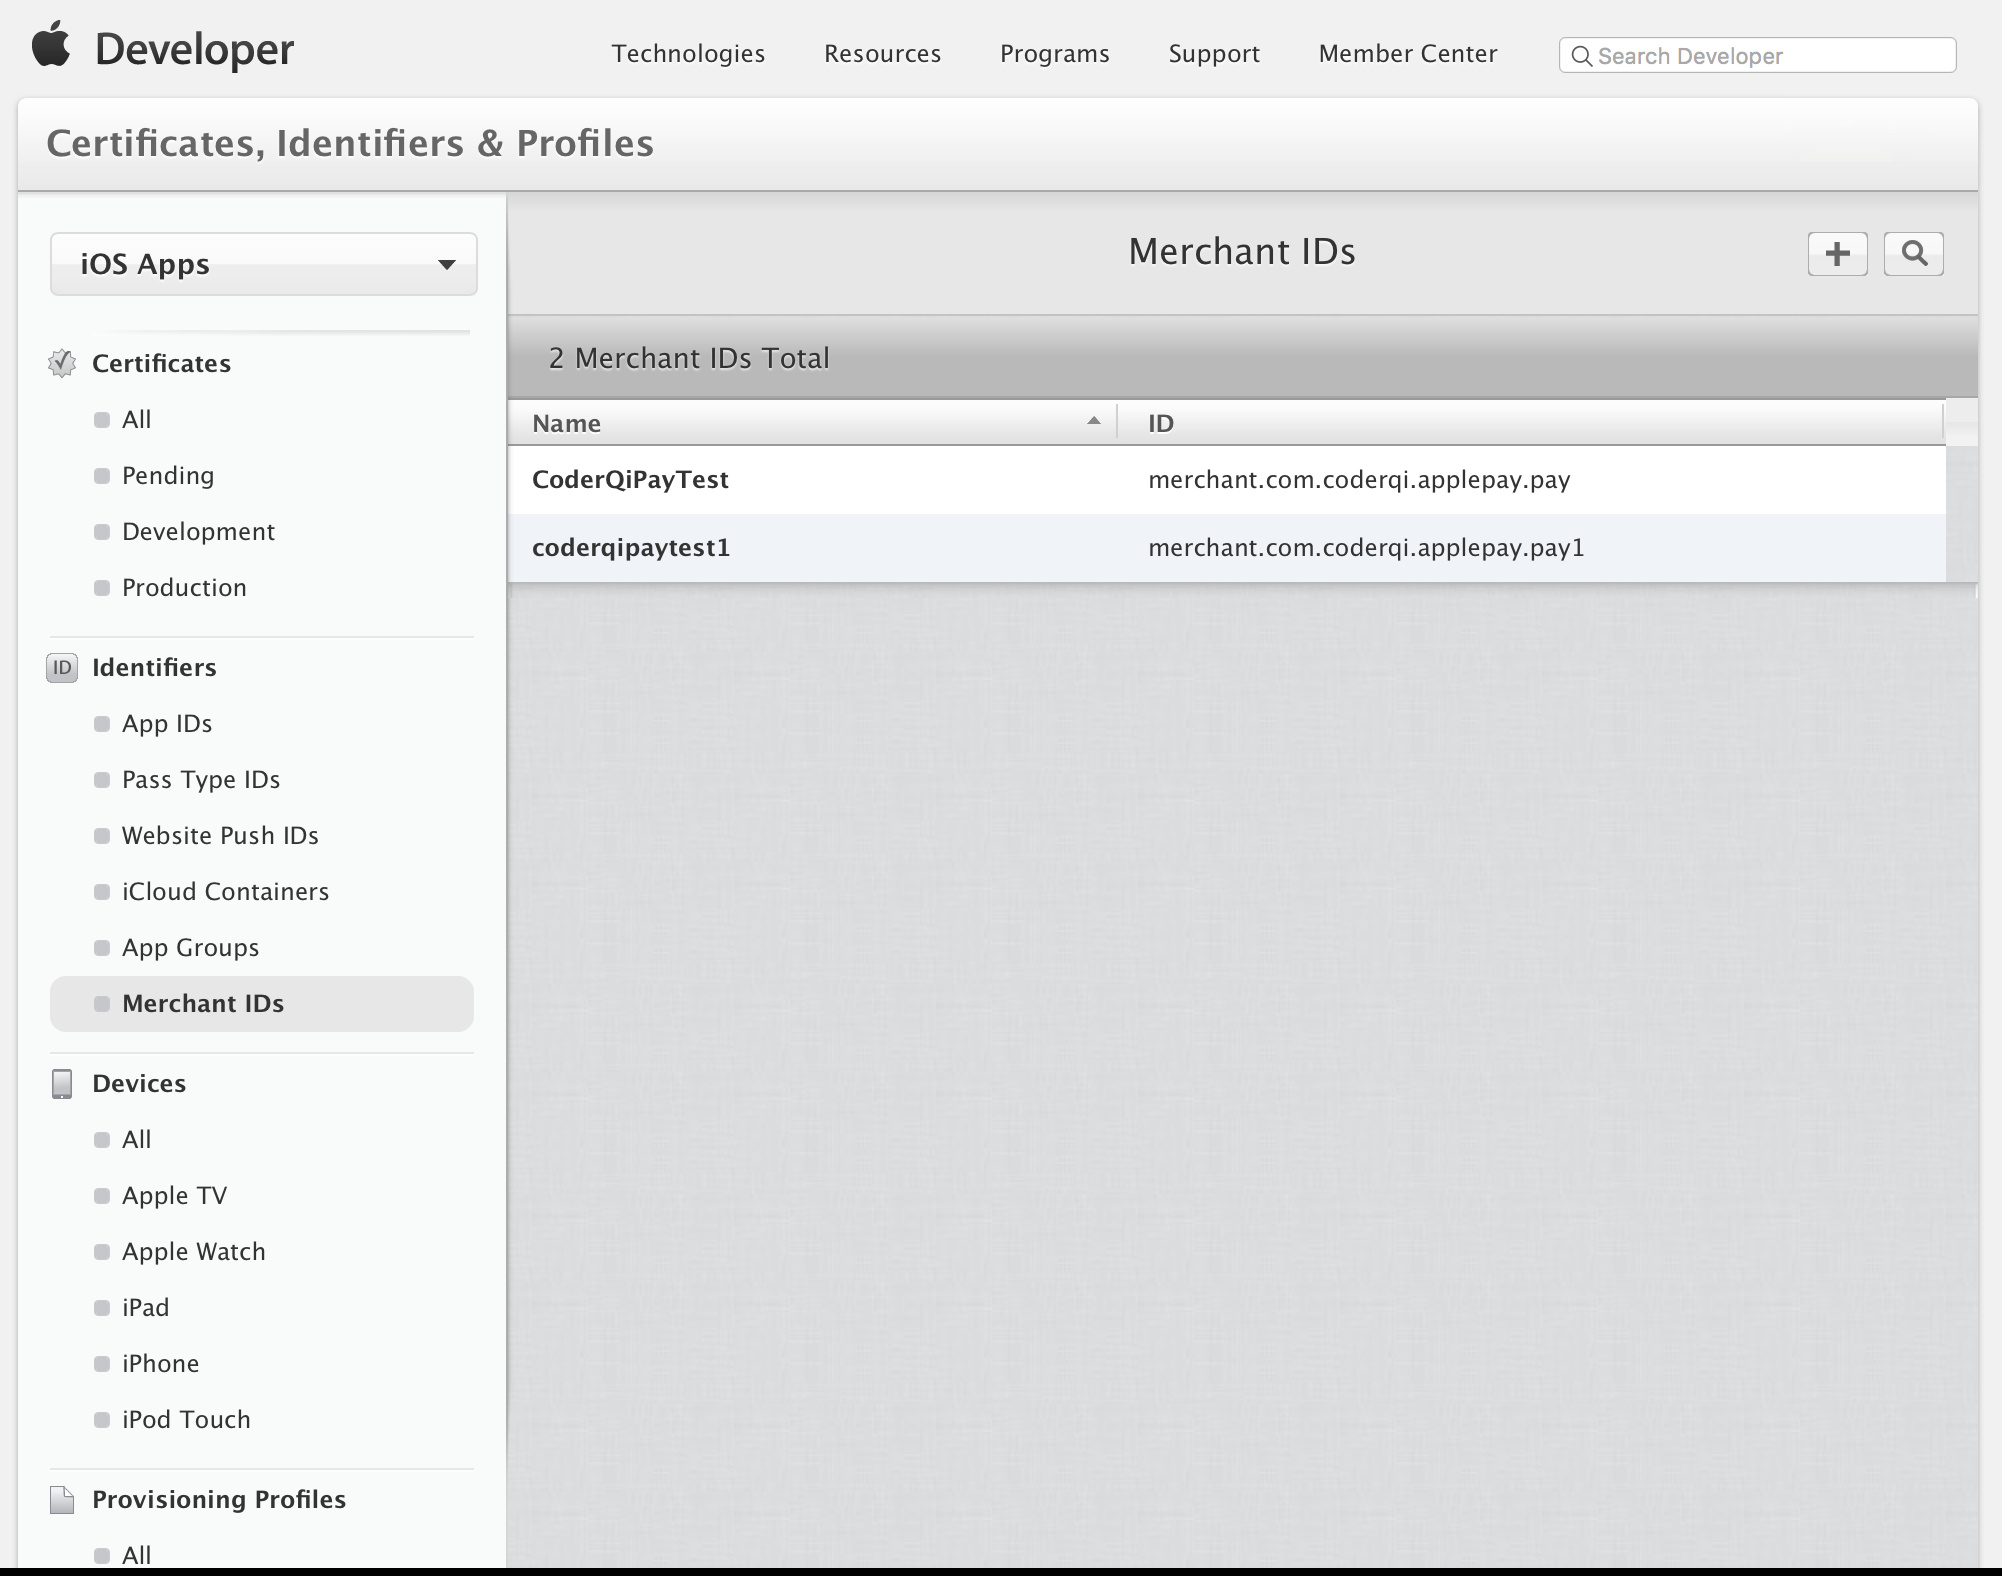Viewport: 2002px width, 1576px height.
Task: Click the plus button to add a Merchant ID
Action: point(1837,254)
